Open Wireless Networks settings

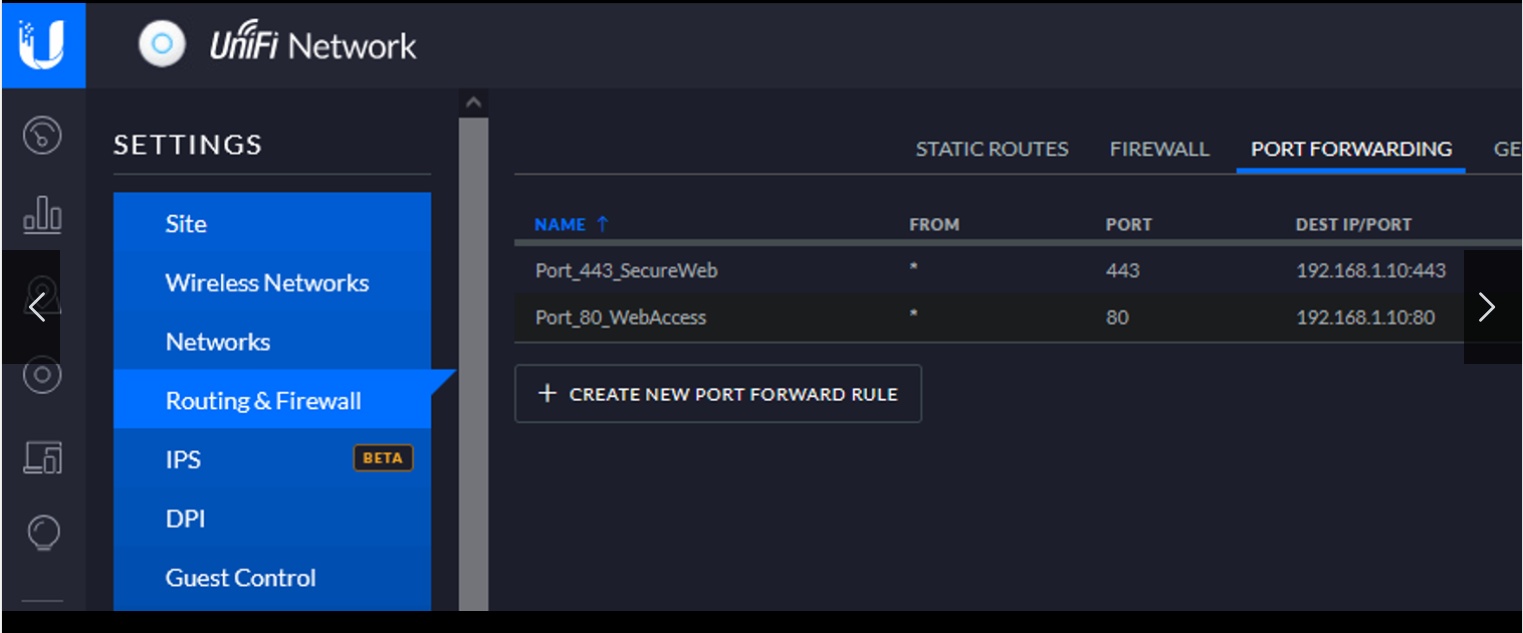(x=272, y=283)
